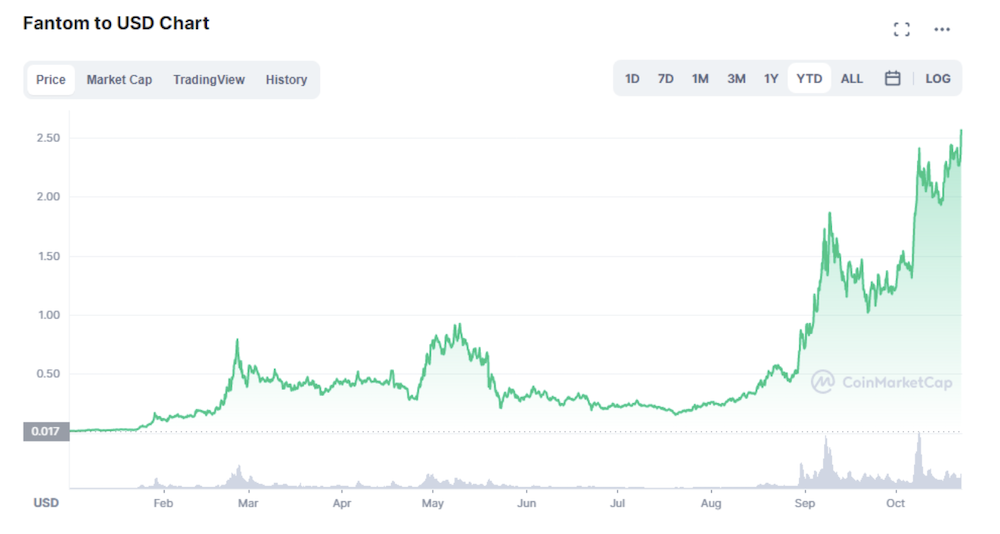Toggle LOG scale on the chart
This screenshot has width=1000, height=534.
(x=938, y=78)
